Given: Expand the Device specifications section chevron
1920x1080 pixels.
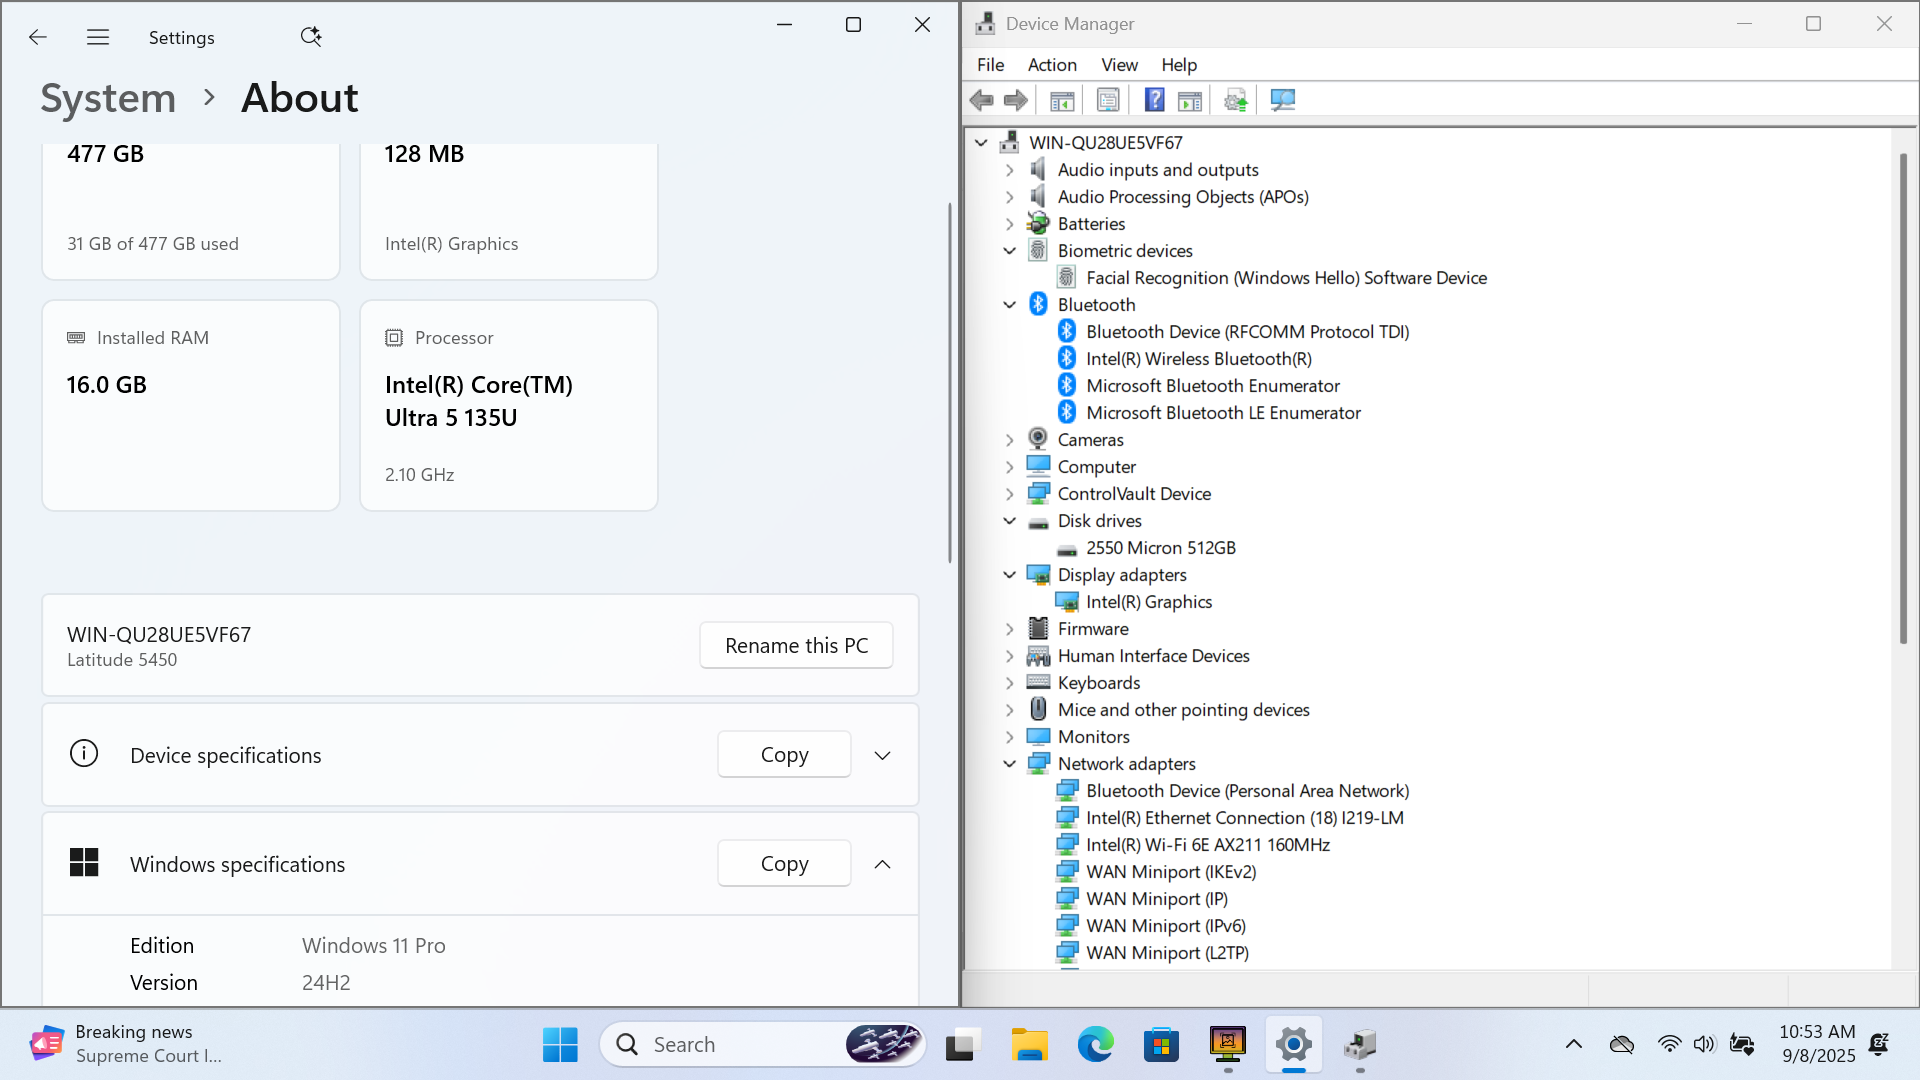Looking at the screenshot, I should click(x=882, y=756).
